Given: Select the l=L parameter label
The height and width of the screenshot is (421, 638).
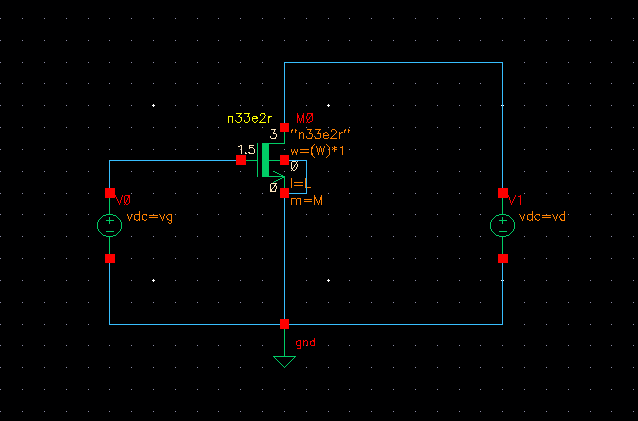Looking at the screenshot, I should click(301, 184).
